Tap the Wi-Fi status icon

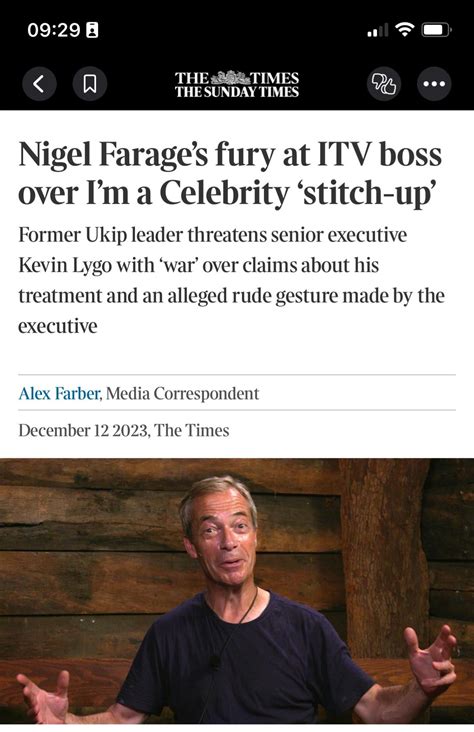point(404,29)
